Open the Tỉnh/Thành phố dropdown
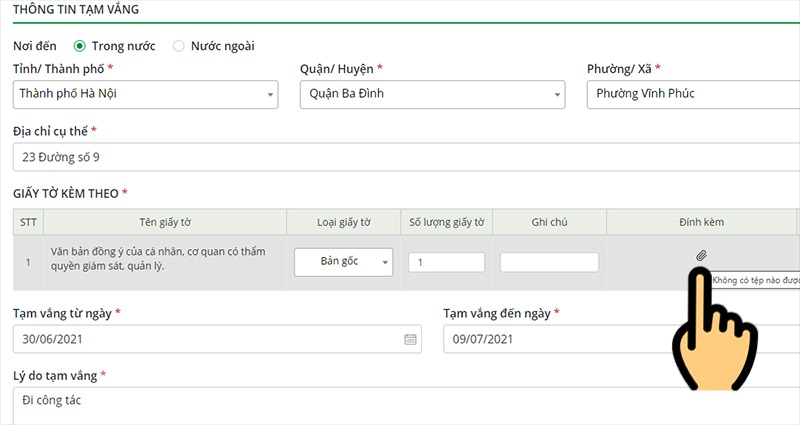Image resolution: width=800 pixels, height=425 pixels. point(145,94)
